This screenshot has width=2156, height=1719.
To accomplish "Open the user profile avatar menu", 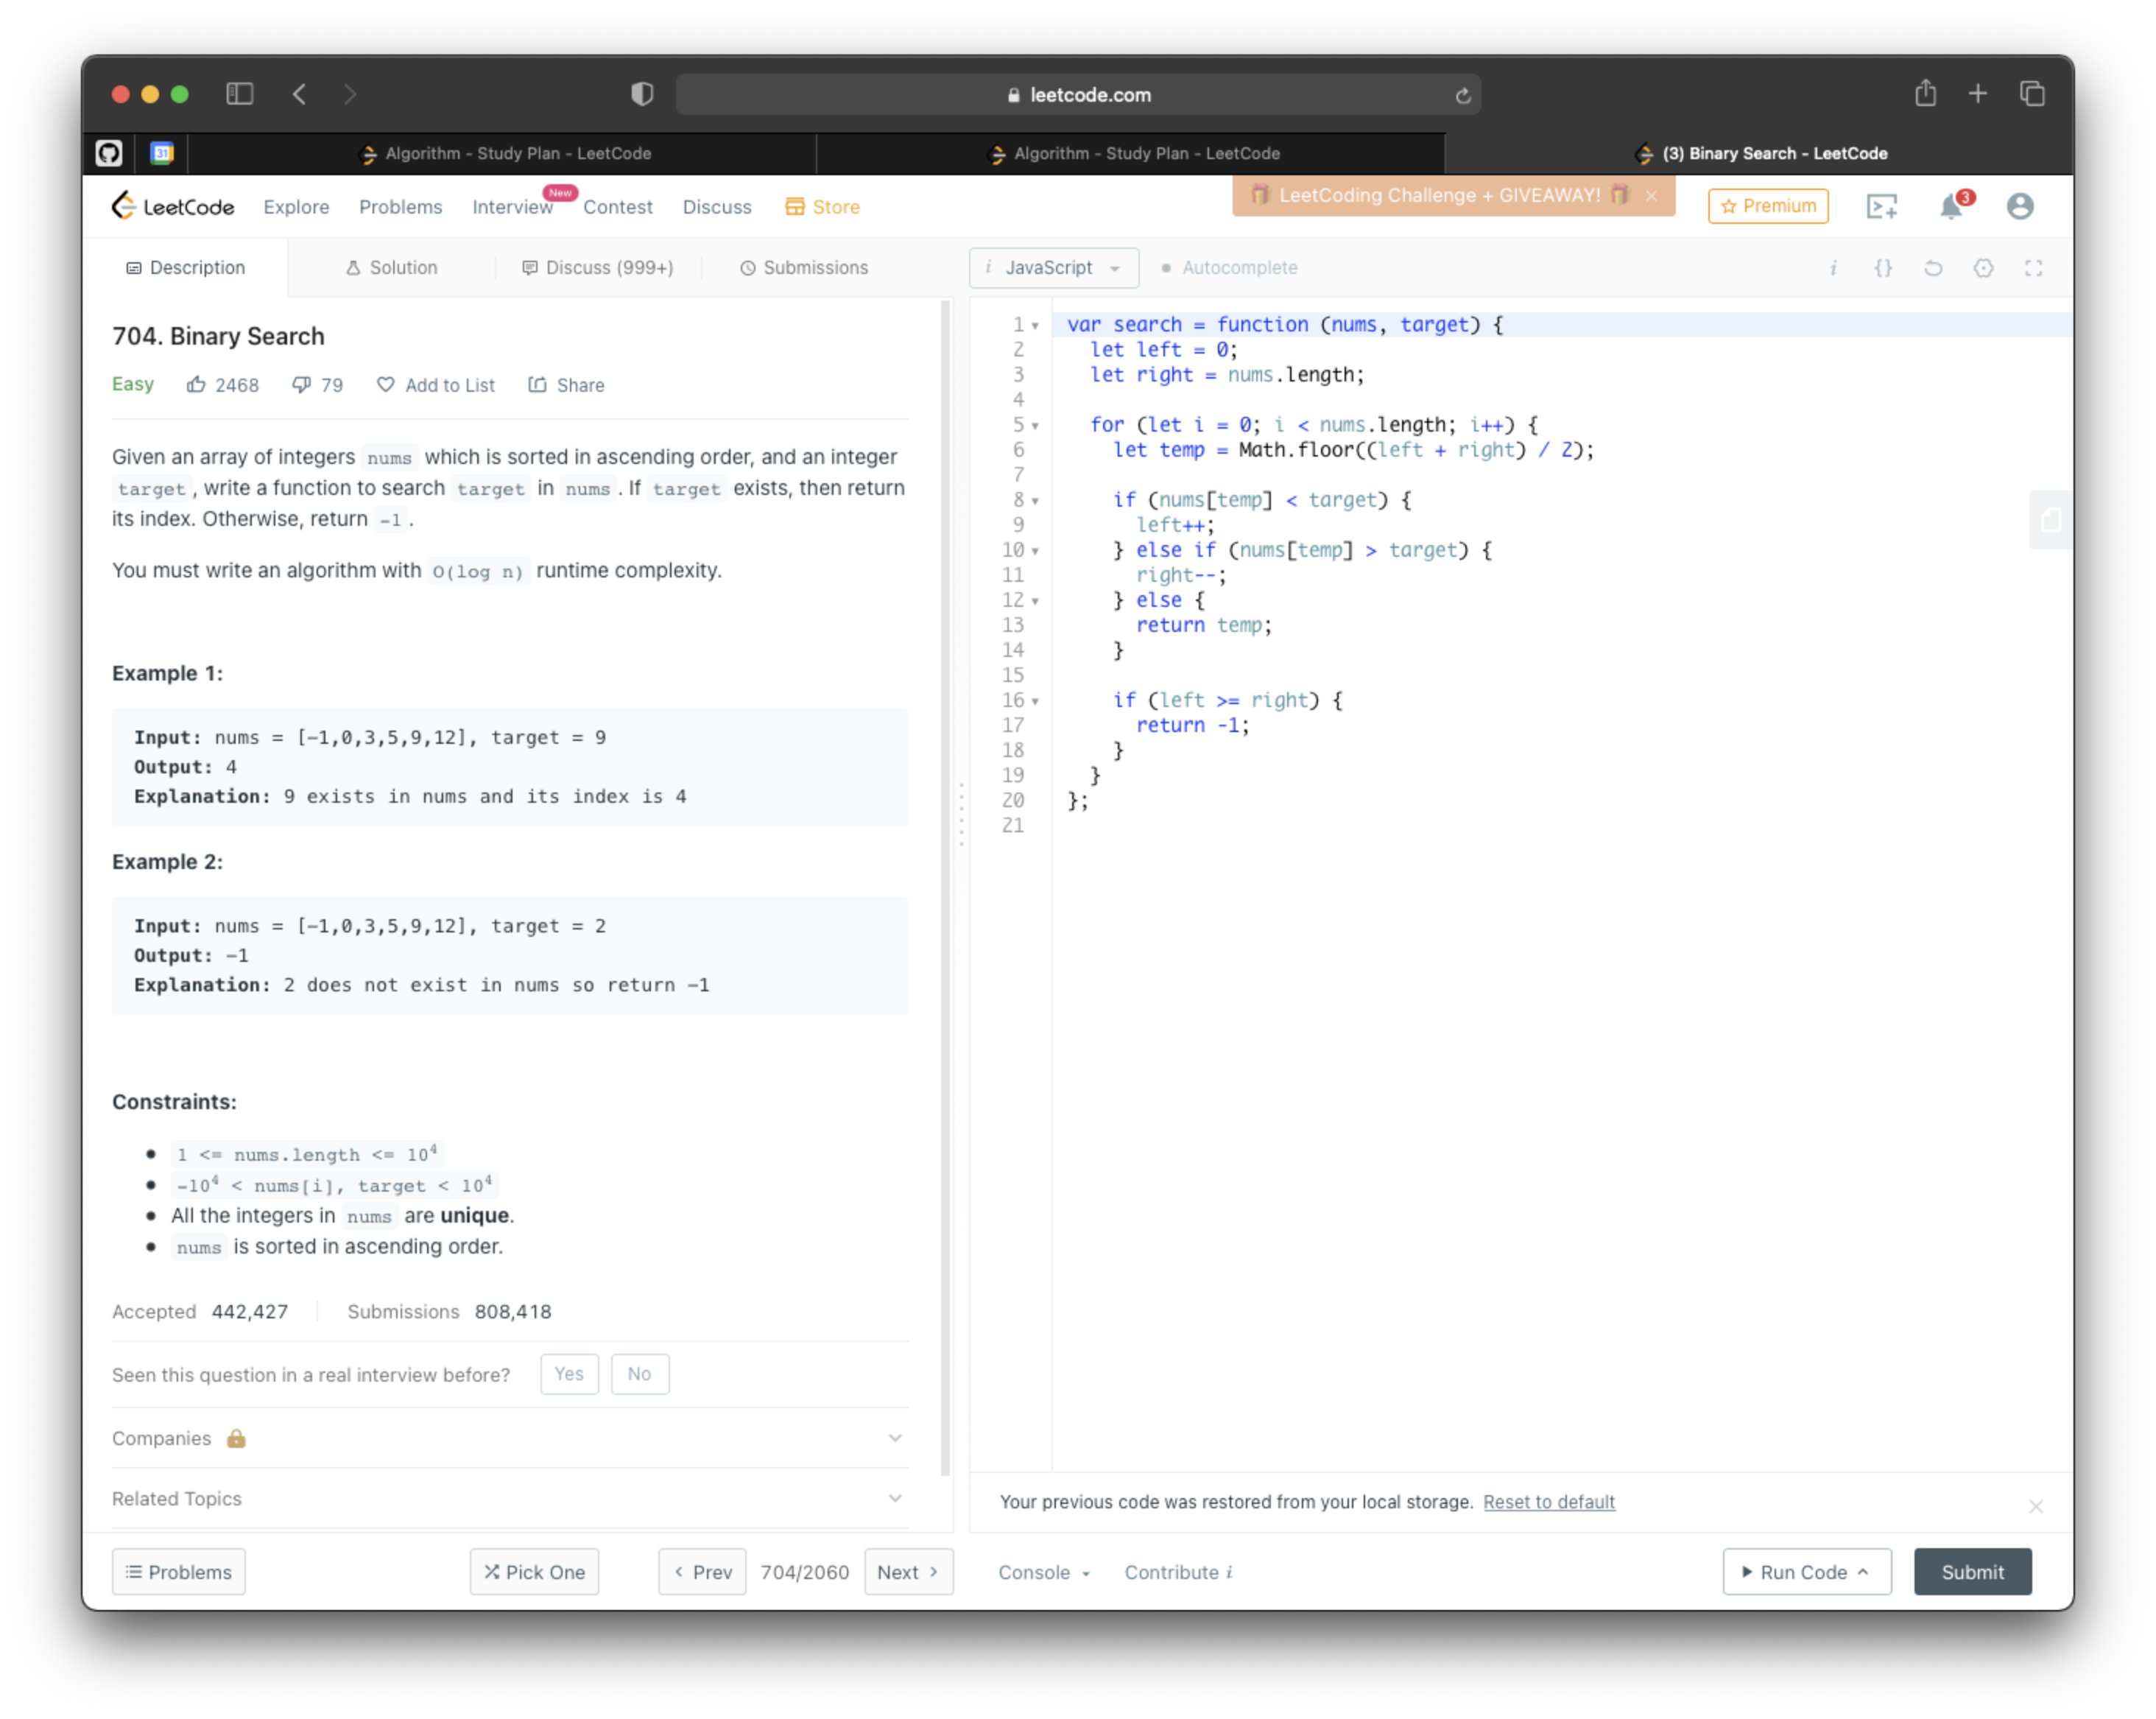I will click(2019, 206).
